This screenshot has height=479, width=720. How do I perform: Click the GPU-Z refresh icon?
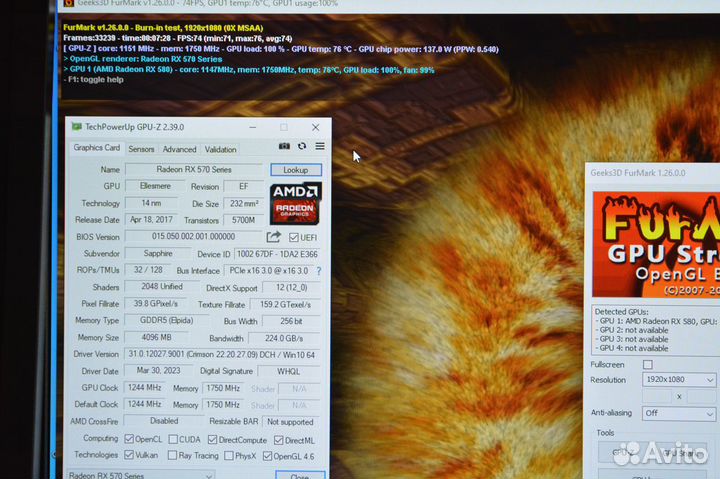(302, 147)
